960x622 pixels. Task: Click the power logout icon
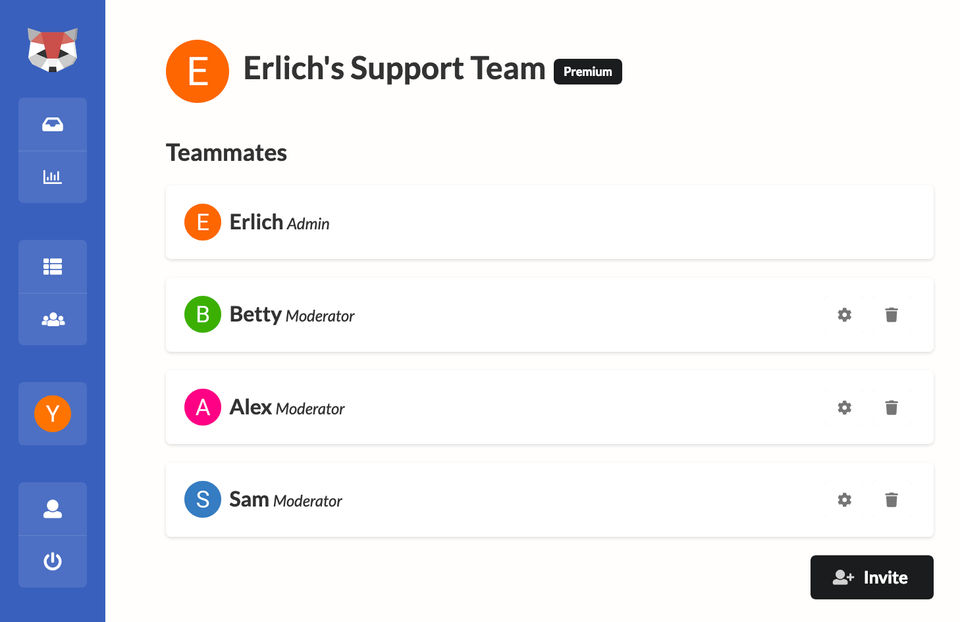pyautogui.click(x=53, y=561)
